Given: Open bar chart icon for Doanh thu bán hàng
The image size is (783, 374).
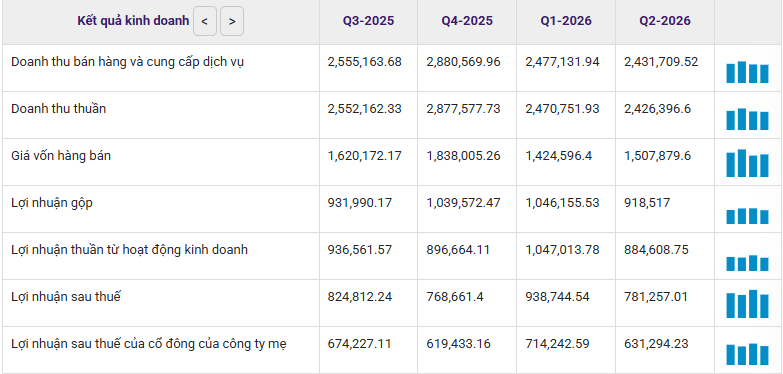Looking at the screenshot, I should coord(747,72).
